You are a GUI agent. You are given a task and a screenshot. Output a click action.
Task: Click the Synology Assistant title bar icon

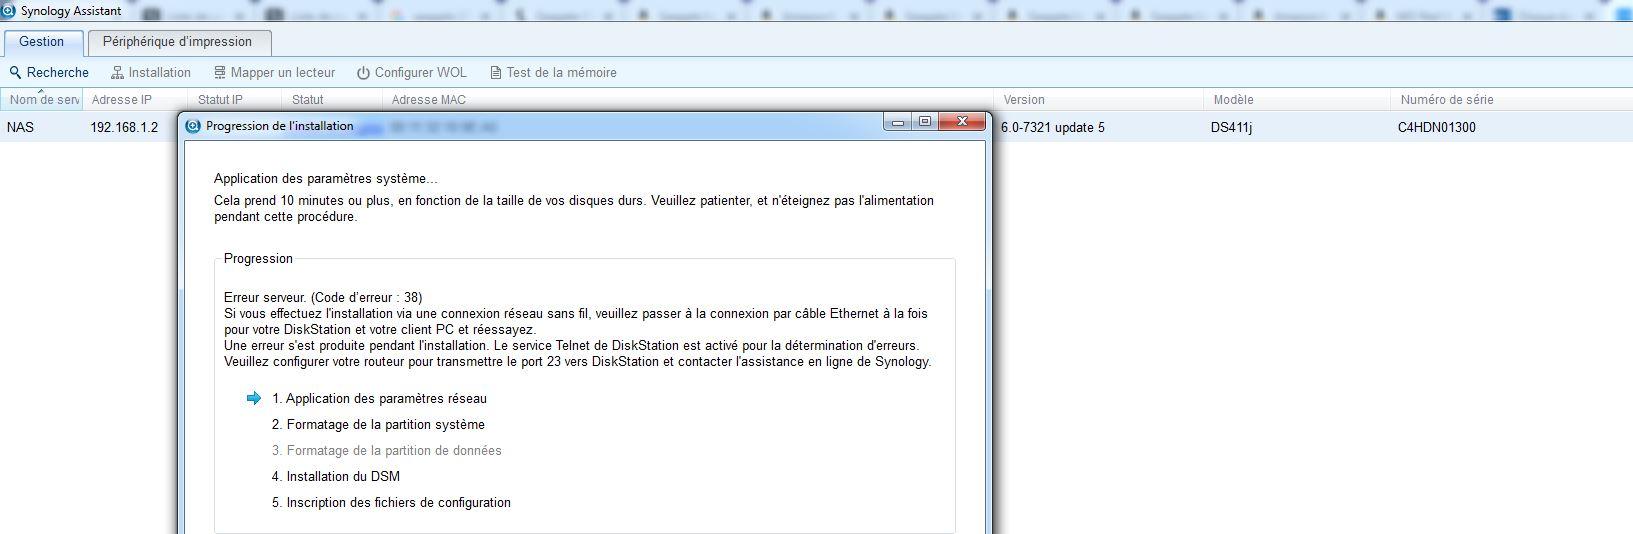coord(8,11)
